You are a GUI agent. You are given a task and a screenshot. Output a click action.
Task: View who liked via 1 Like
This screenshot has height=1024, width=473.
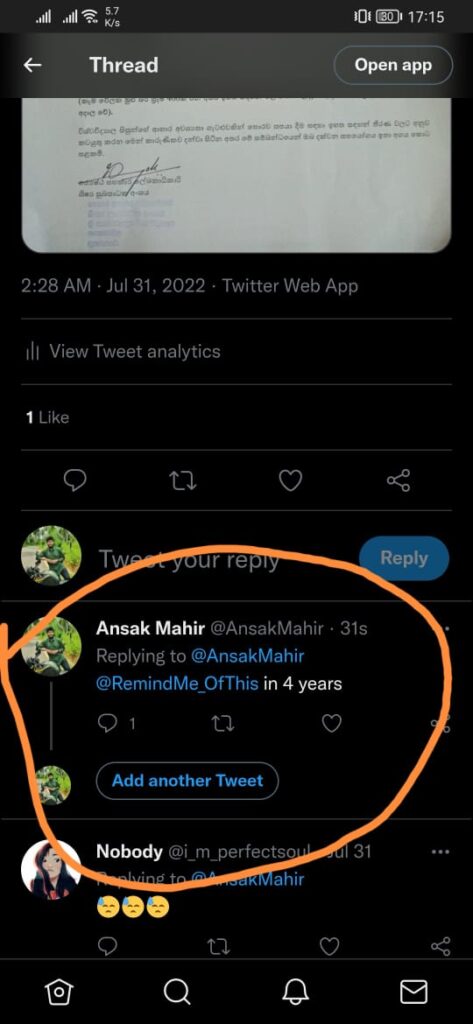point(47,417)
